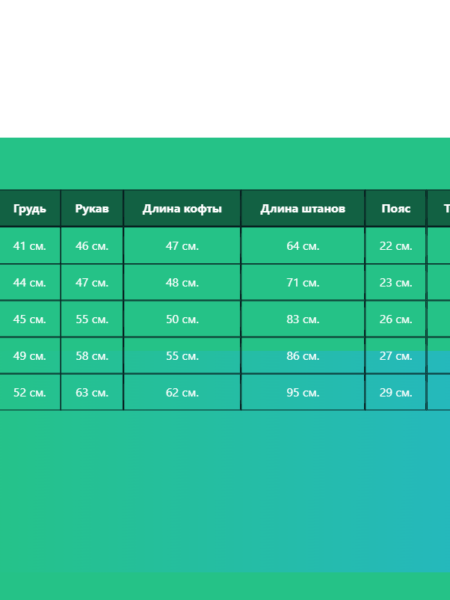Click the 95 см. cell
The image size is (450, 600).
tap(303, 393)
